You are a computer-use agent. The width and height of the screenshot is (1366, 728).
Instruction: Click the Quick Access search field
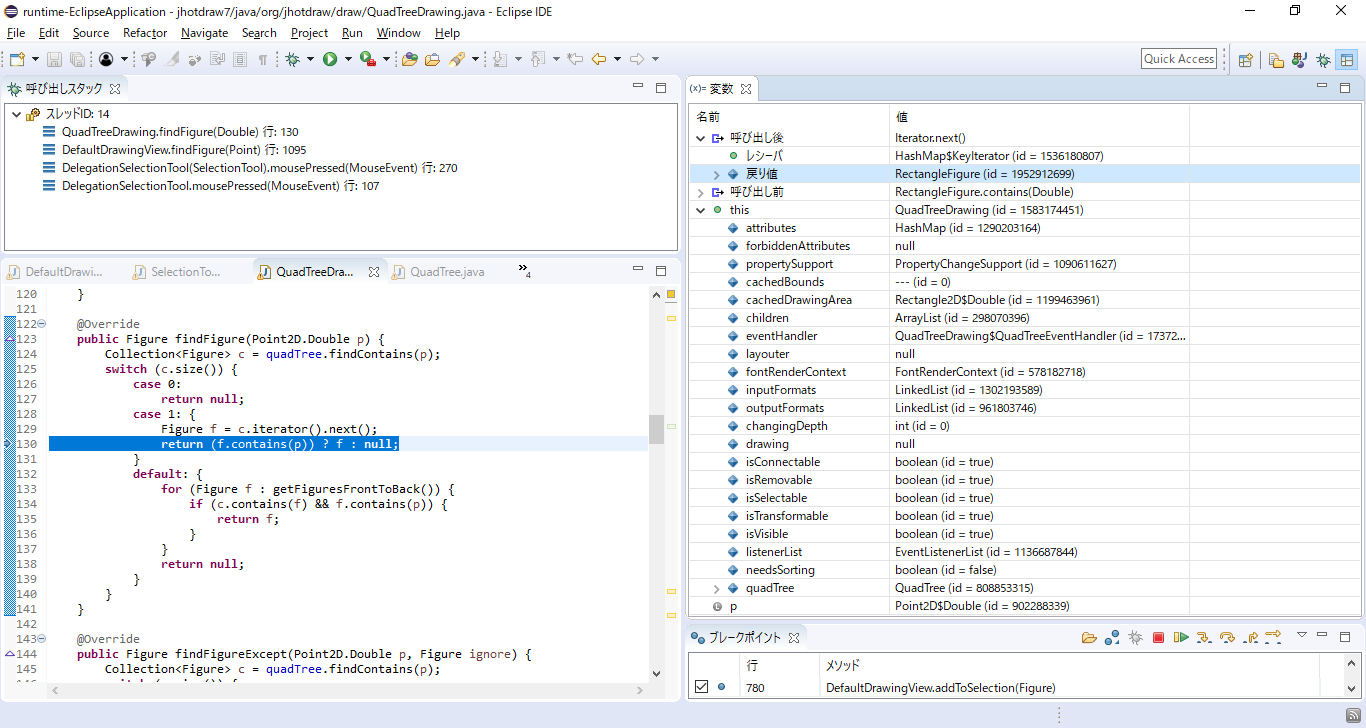[x=1179, y=59]
